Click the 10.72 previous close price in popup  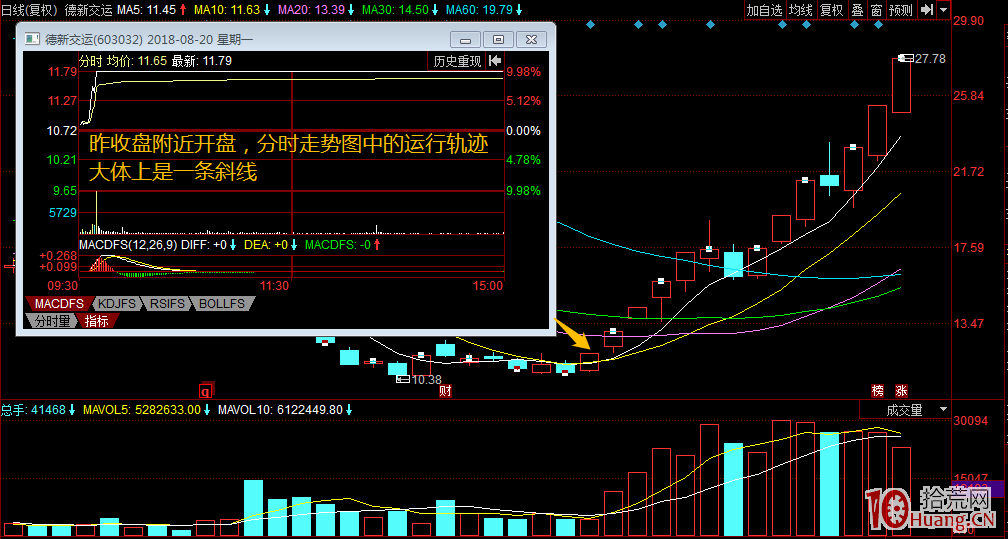(62, 131)
